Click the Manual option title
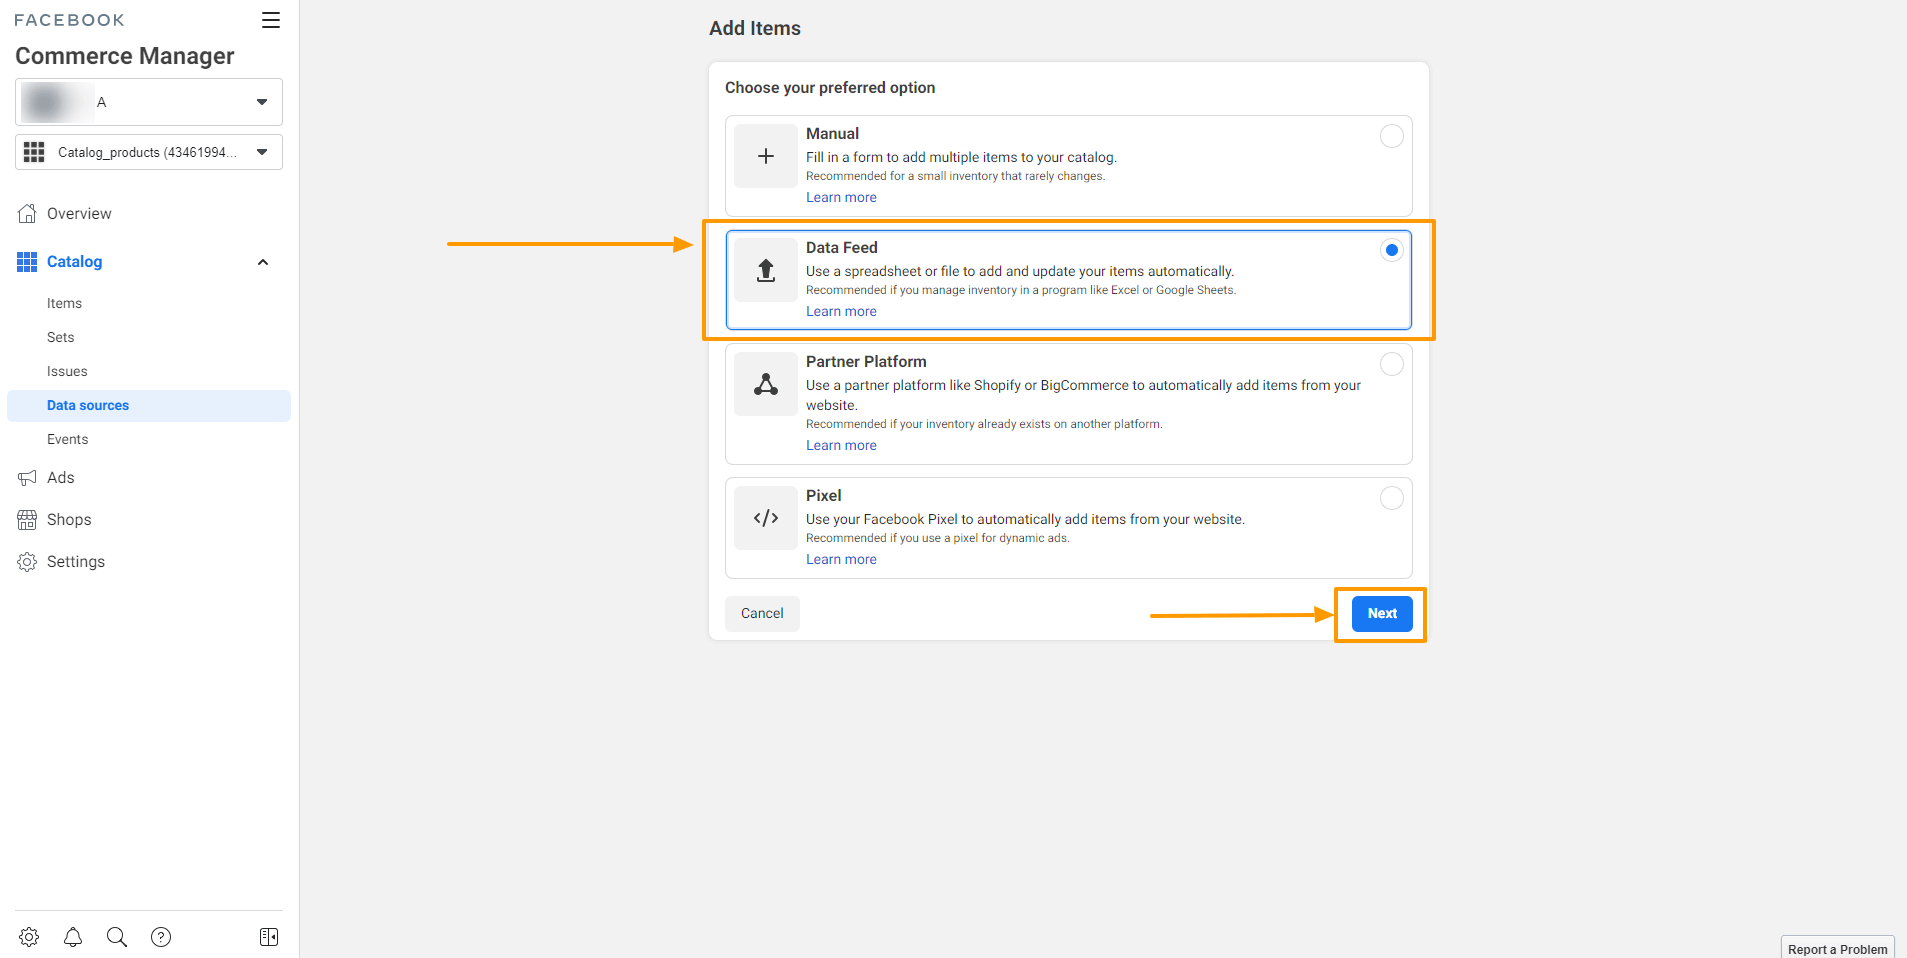1907x958 pixels. pyautogui.click(x=832, y=134)
